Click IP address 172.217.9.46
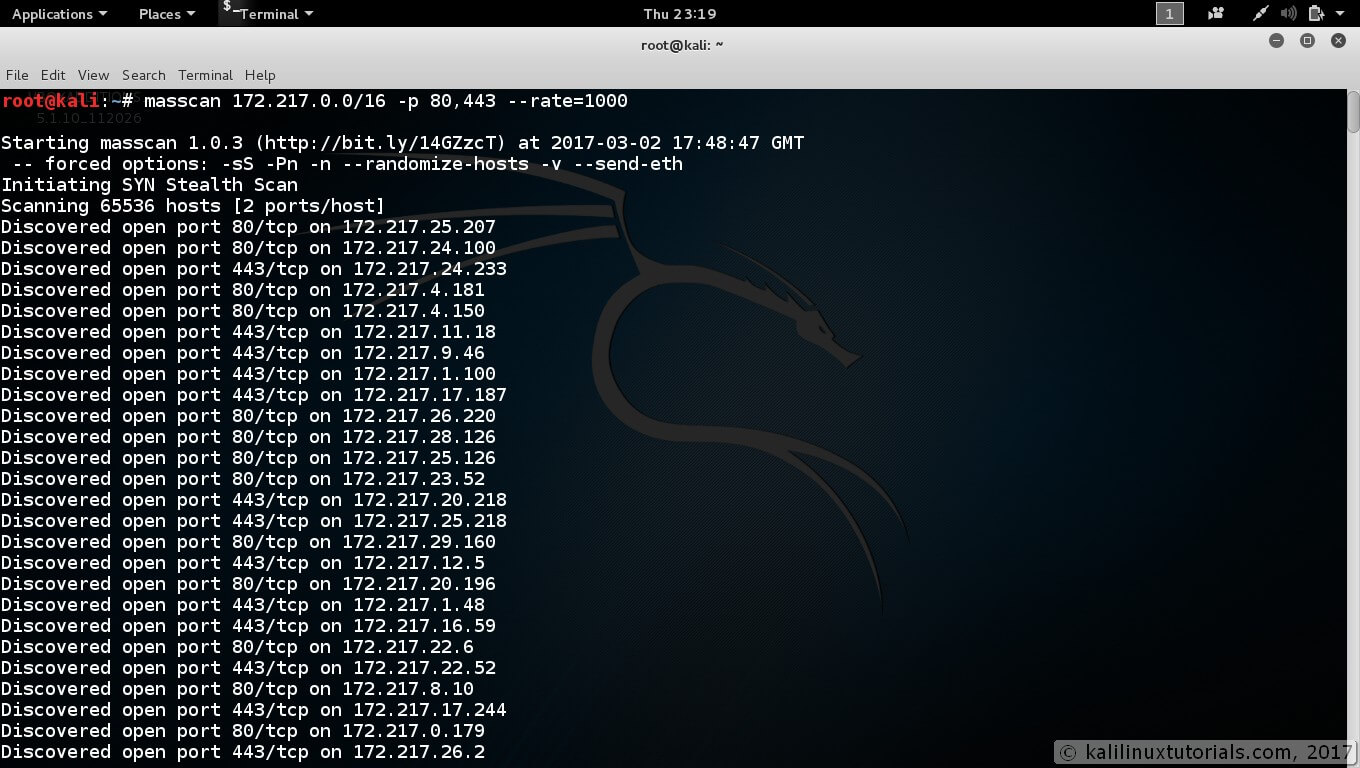This screenshot has width=1360, height=768. pyautogui.click(x=419, y=353)
